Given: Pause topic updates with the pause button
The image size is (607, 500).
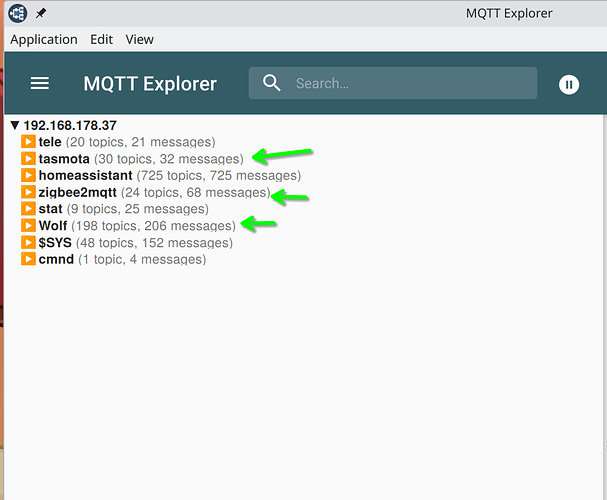Looking at the screenshot, I should [569, 84].
